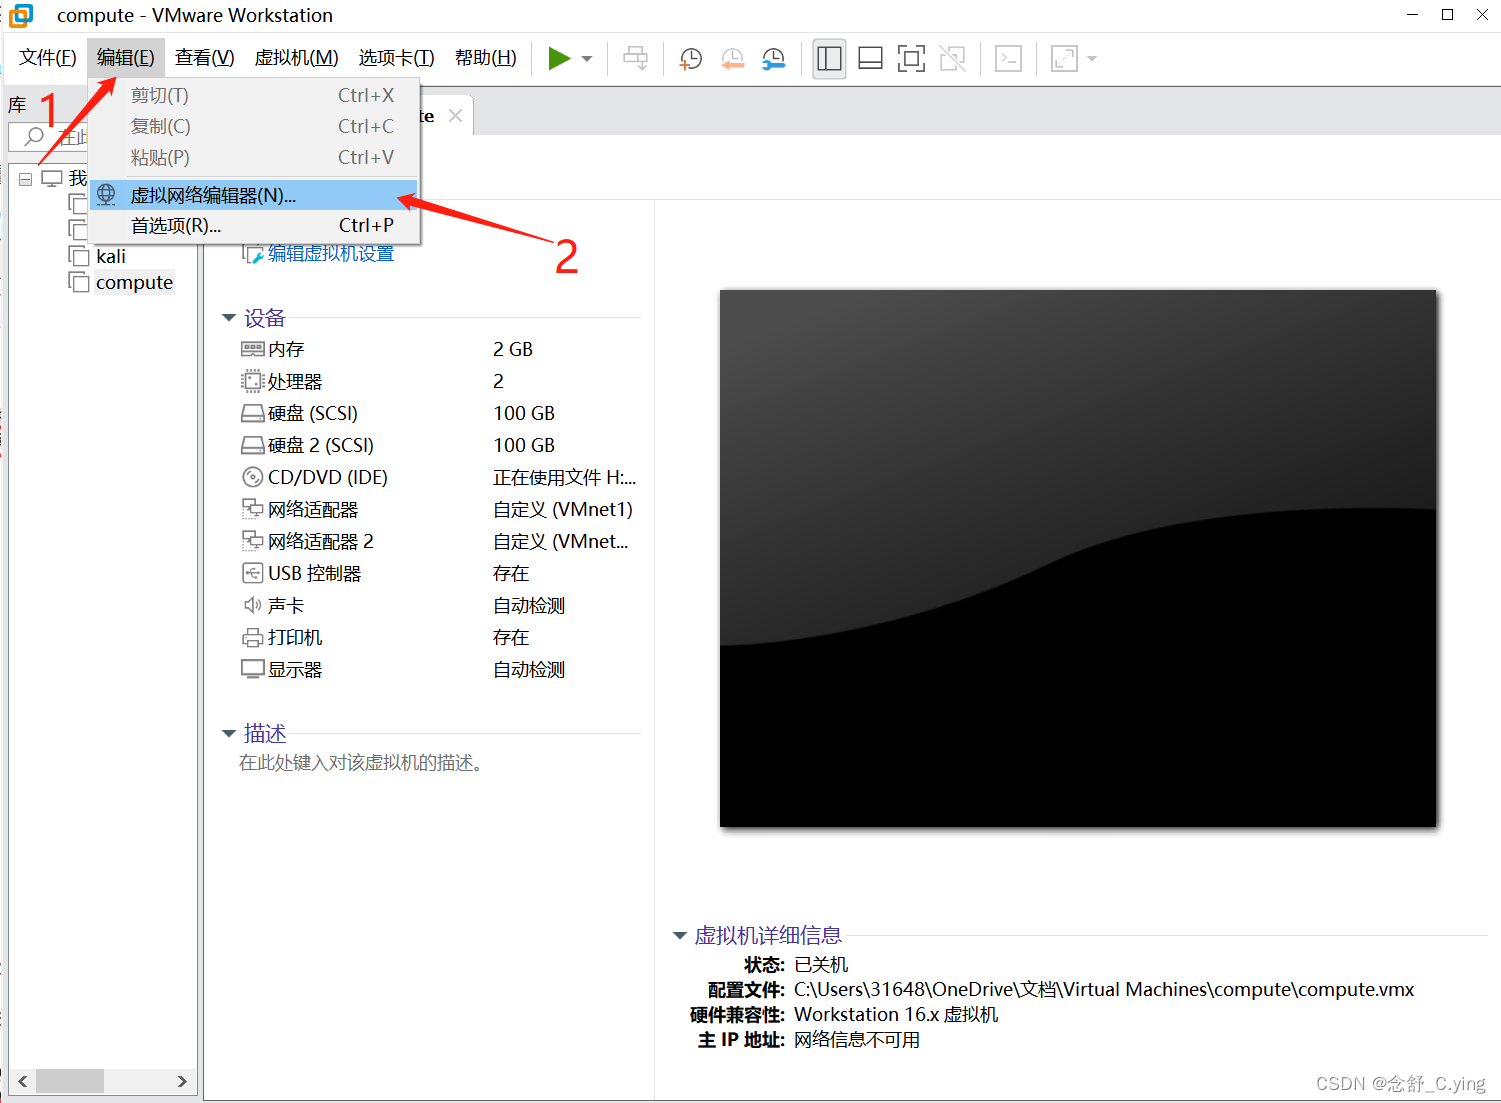Click the 编辑虚拟机设置 link
1501x1103 pixels.
(330, 254)
